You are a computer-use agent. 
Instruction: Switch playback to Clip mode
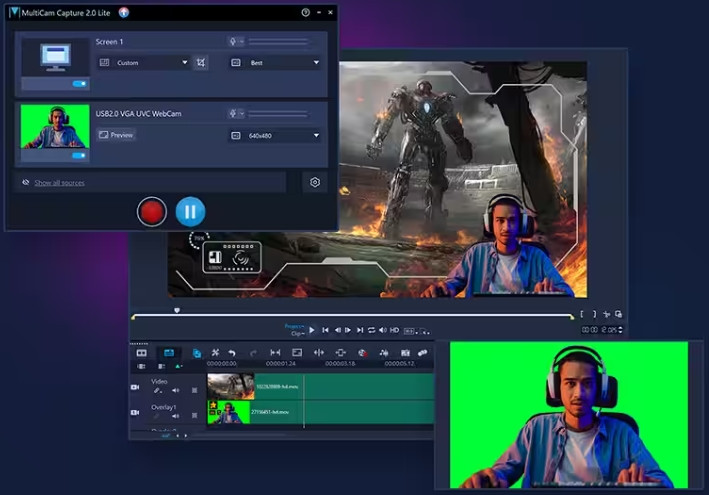(x=297, y=333)
